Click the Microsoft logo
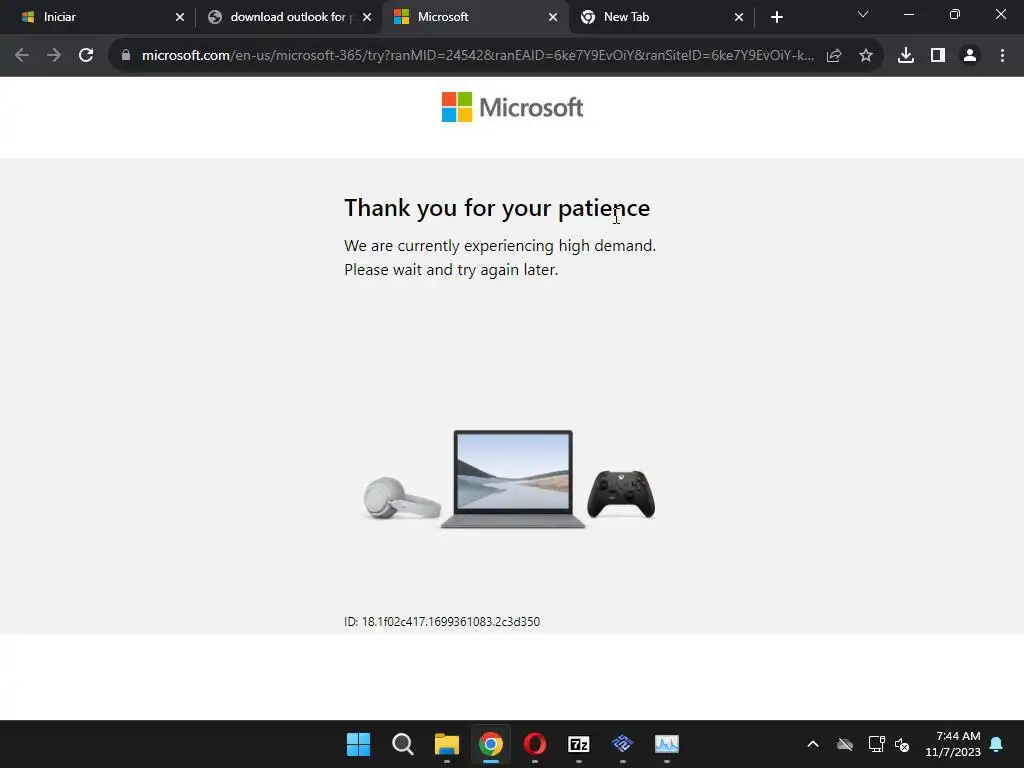This screenshot has height=768, width=1024. point(513,107)
